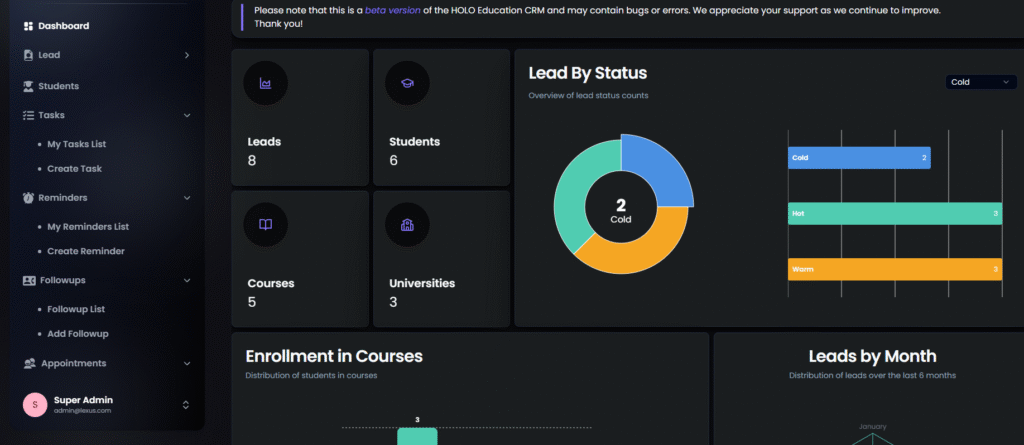Click the Super Admin avatar circle
Viewport: 1024px width, 445px height.
(x=35, y=405)
